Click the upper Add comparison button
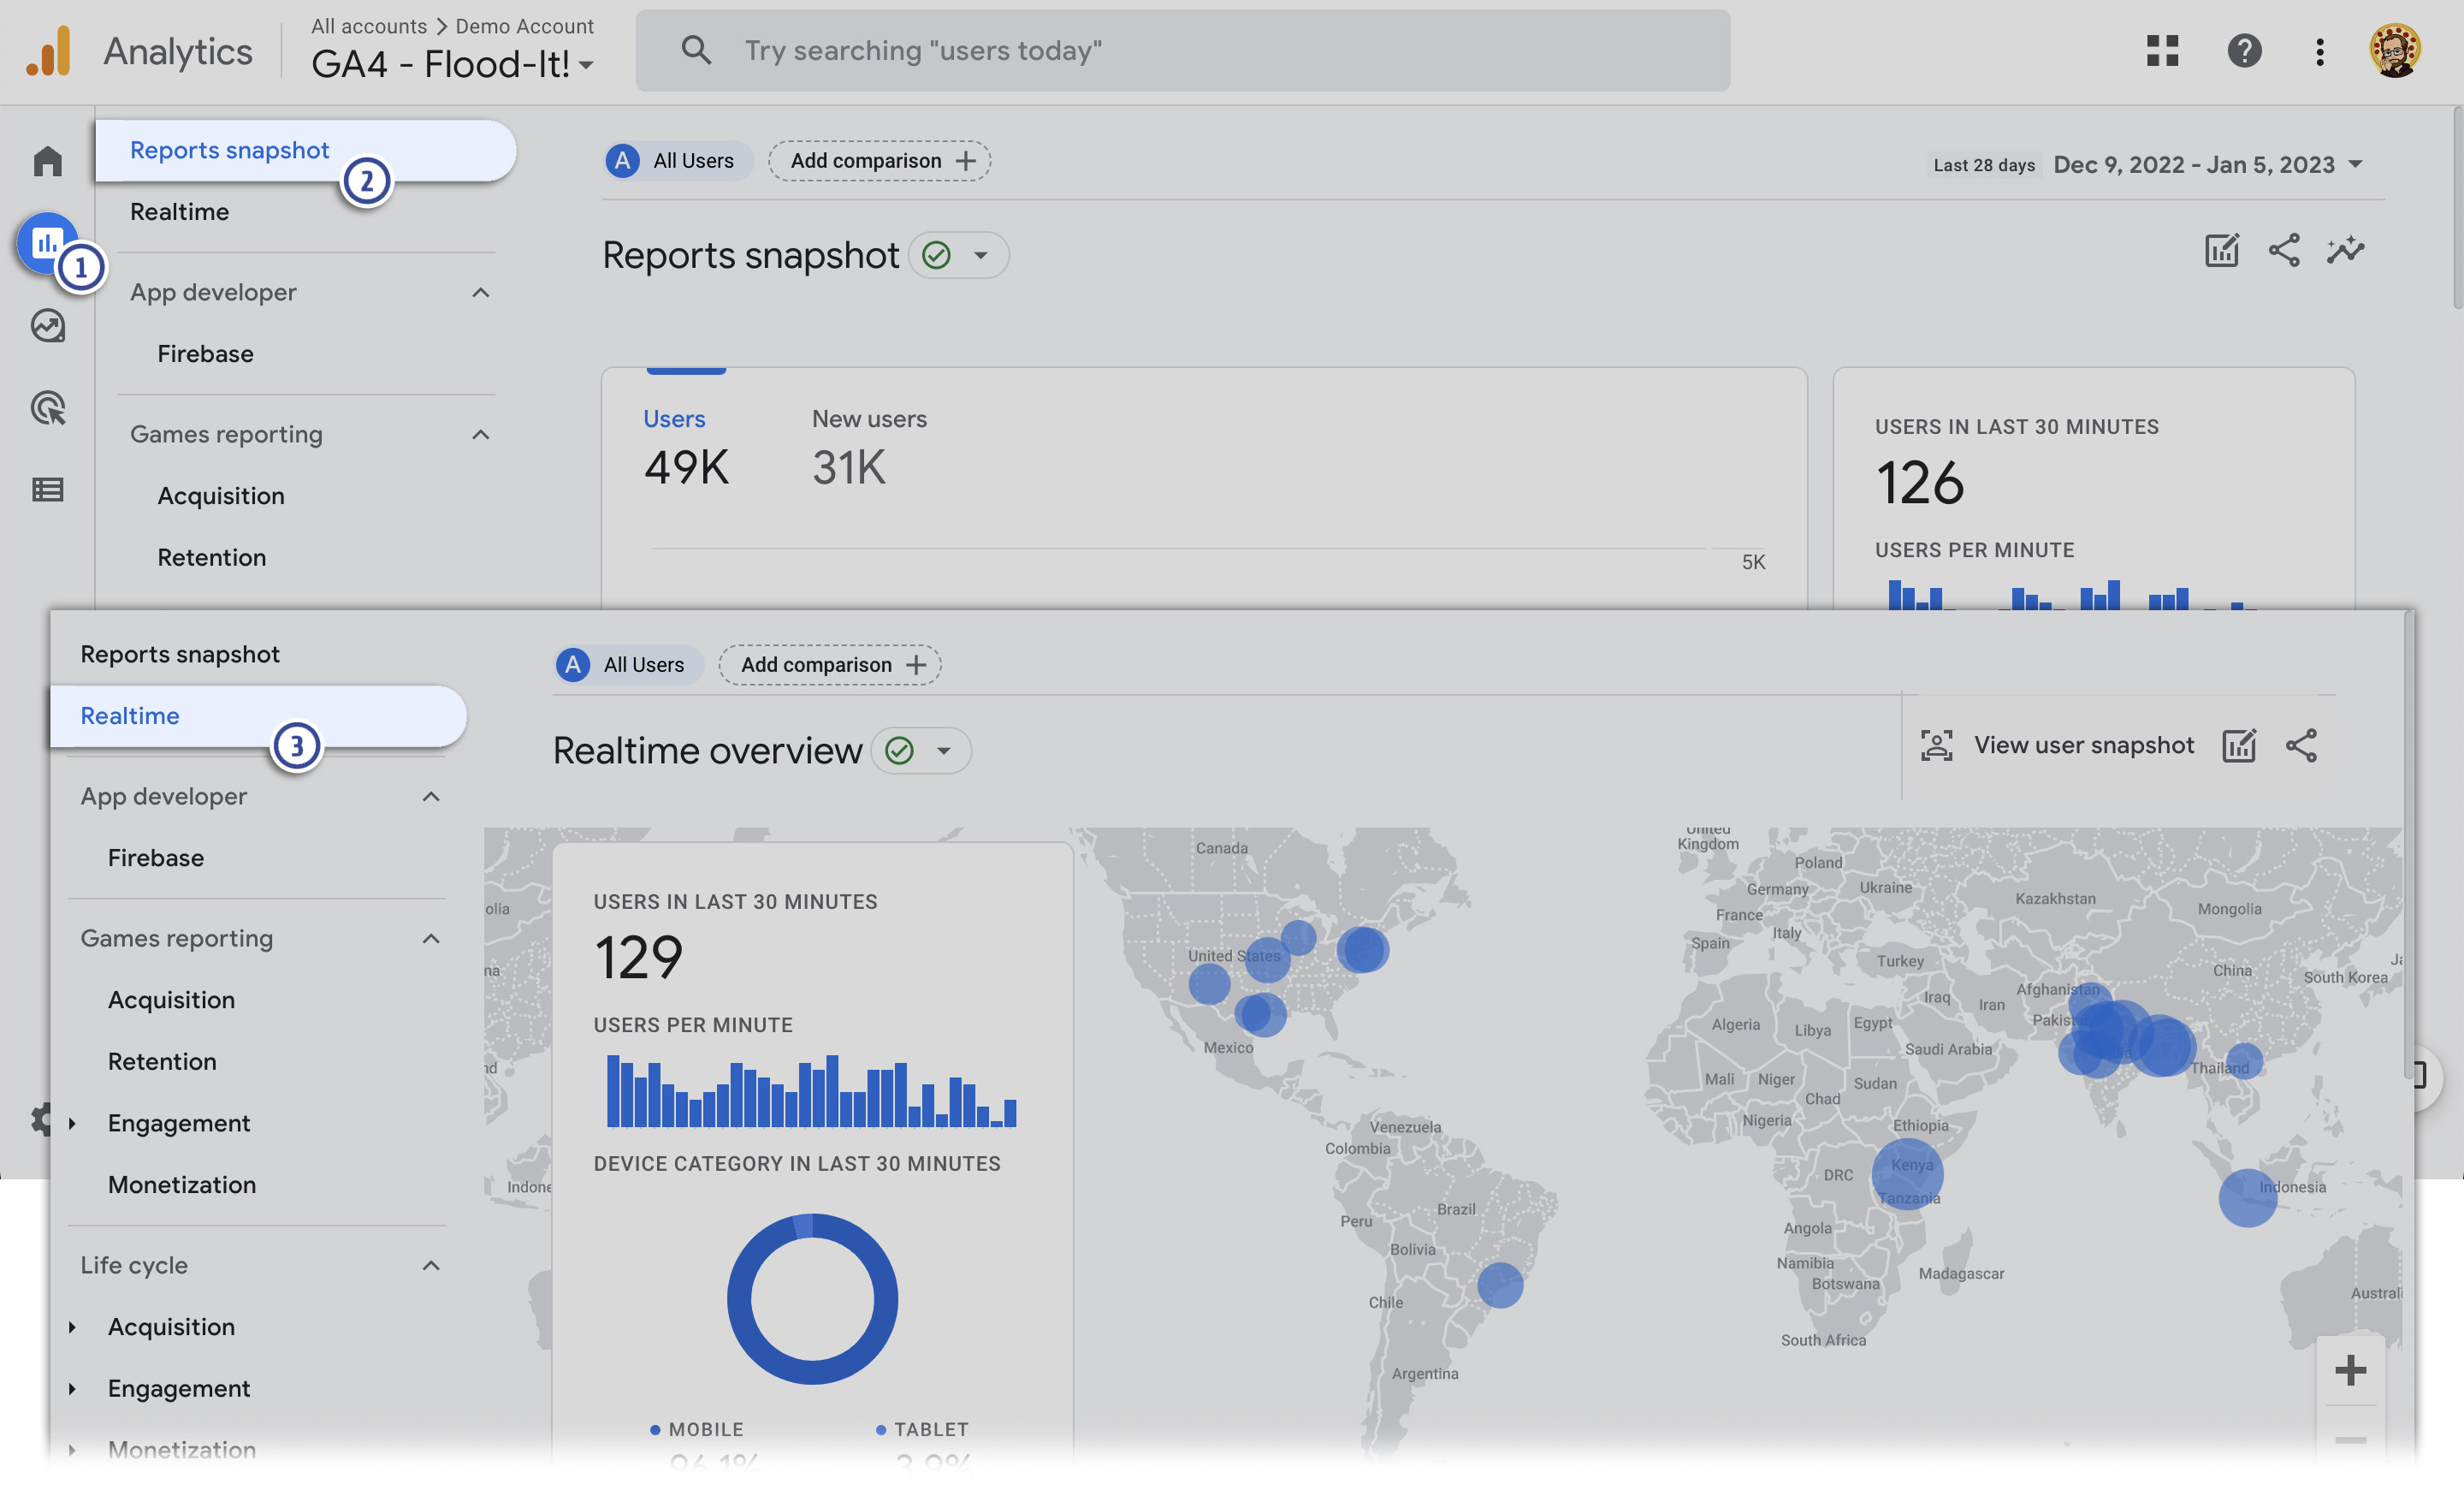This screenshot has width=2464, height=1502. click(879, 161)
